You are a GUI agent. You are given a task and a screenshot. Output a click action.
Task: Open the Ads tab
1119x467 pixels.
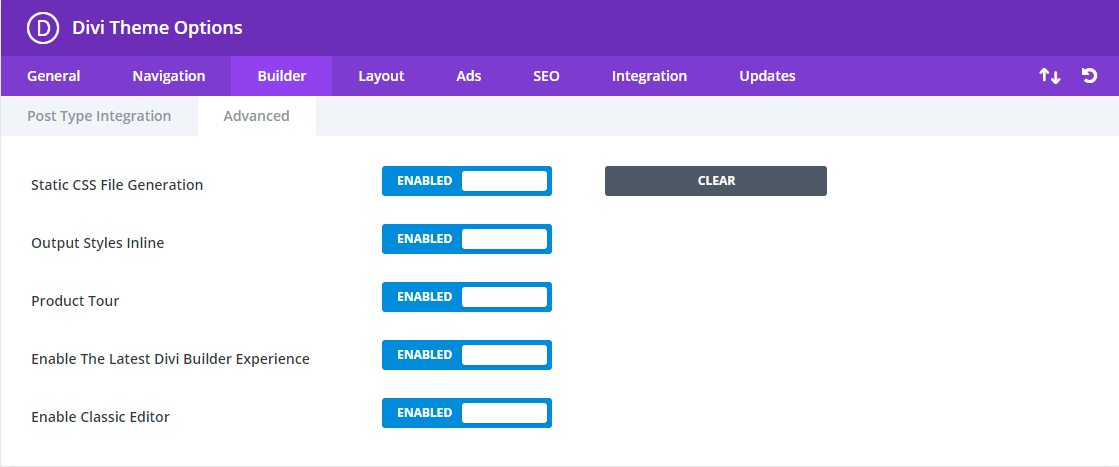(x=469, y=76)
